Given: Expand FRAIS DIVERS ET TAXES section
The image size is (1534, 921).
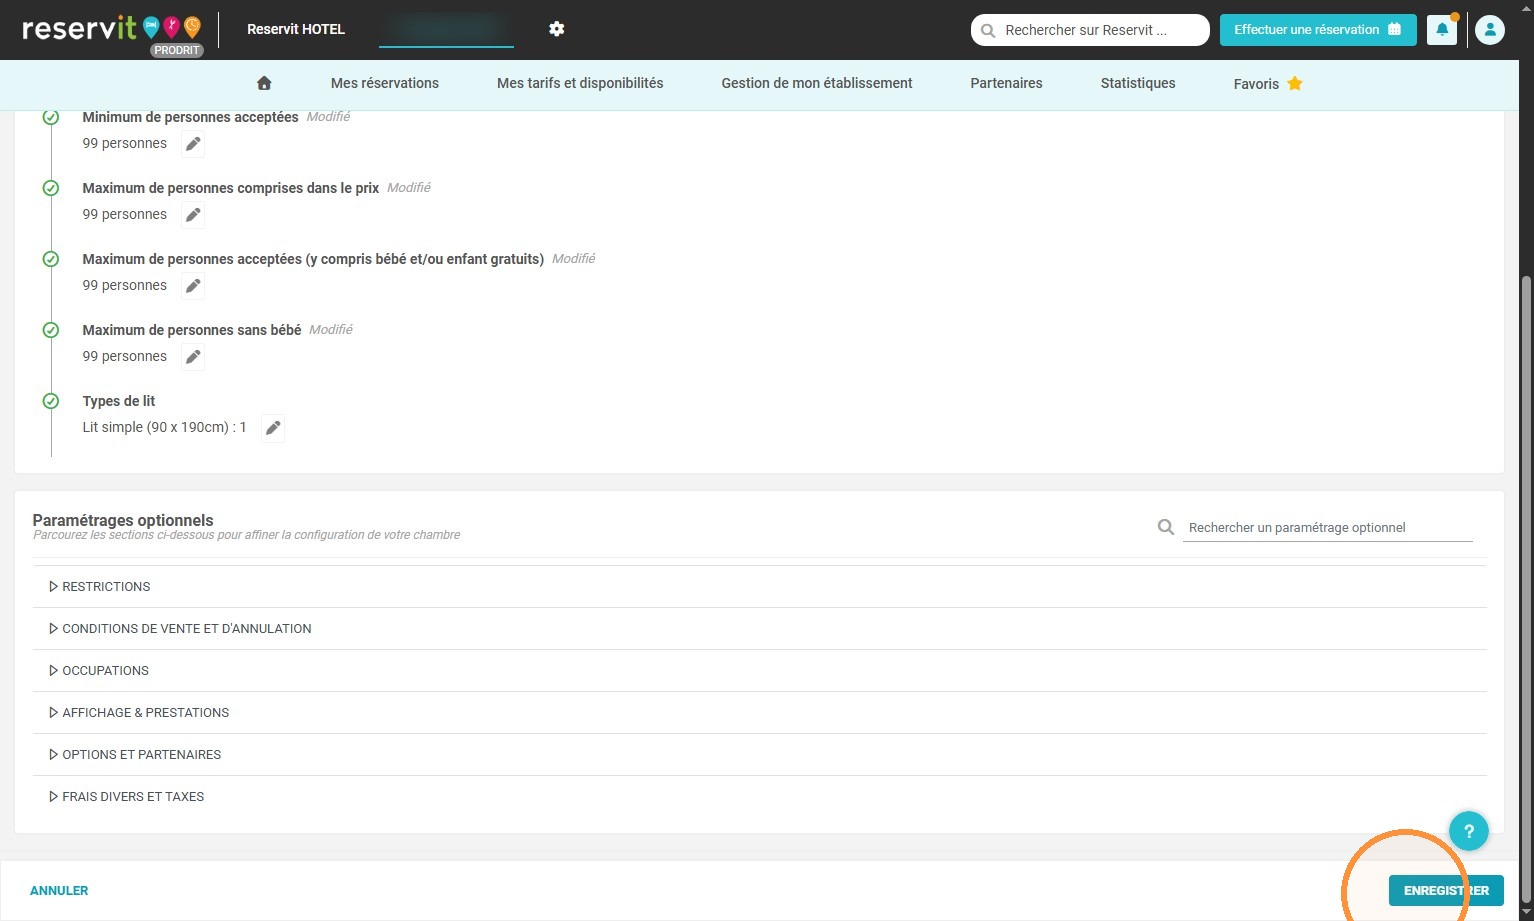Looking at the screenshot, I should point(760,797).
